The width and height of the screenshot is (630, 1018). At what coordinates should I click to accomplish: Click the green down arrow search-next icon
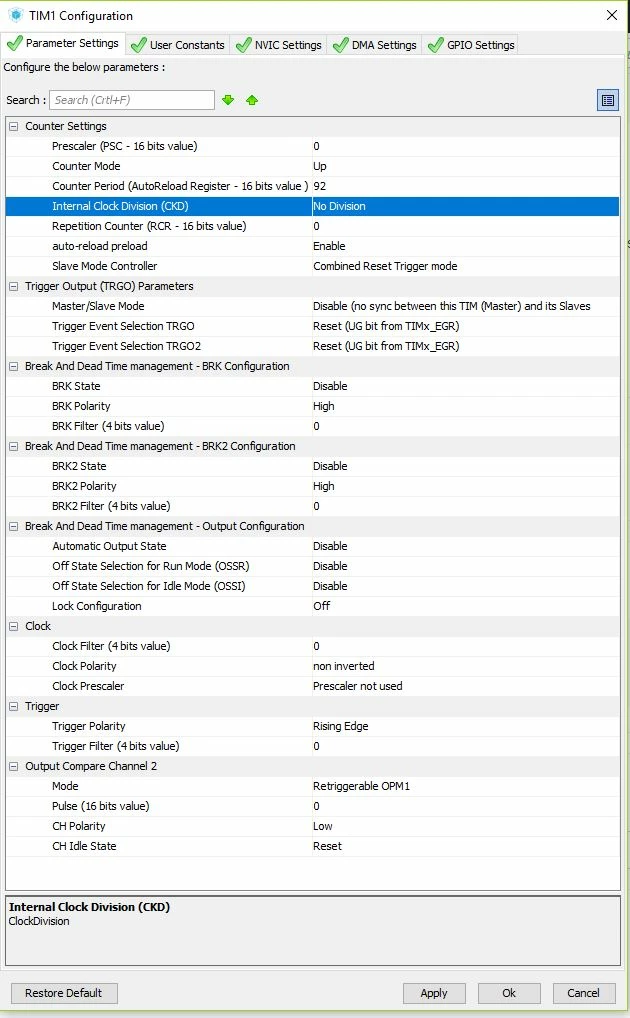[x=228, y=100]
